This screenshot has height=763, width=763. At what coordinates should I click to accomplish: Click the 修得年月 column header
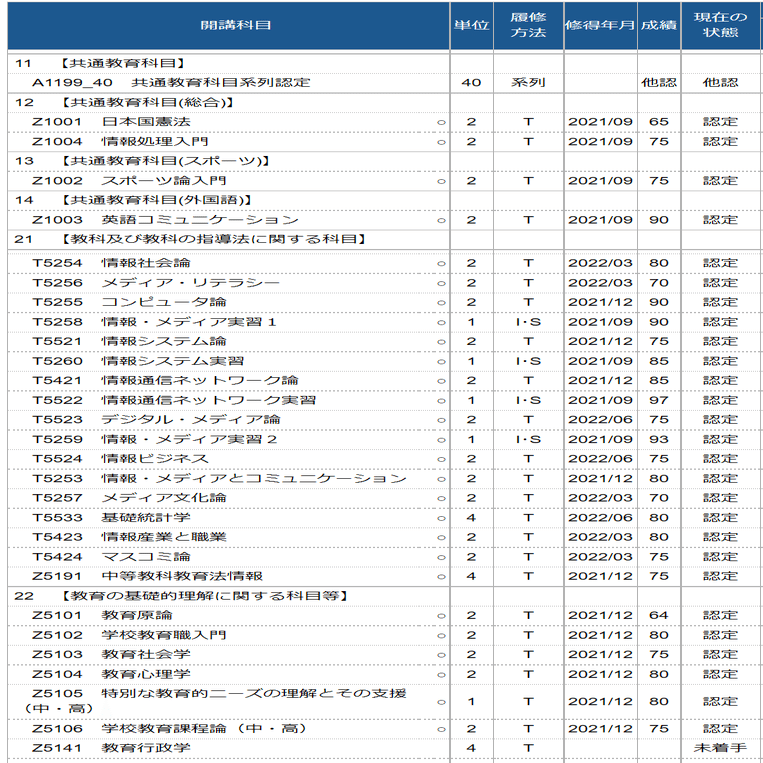click(x=600, y=25)
